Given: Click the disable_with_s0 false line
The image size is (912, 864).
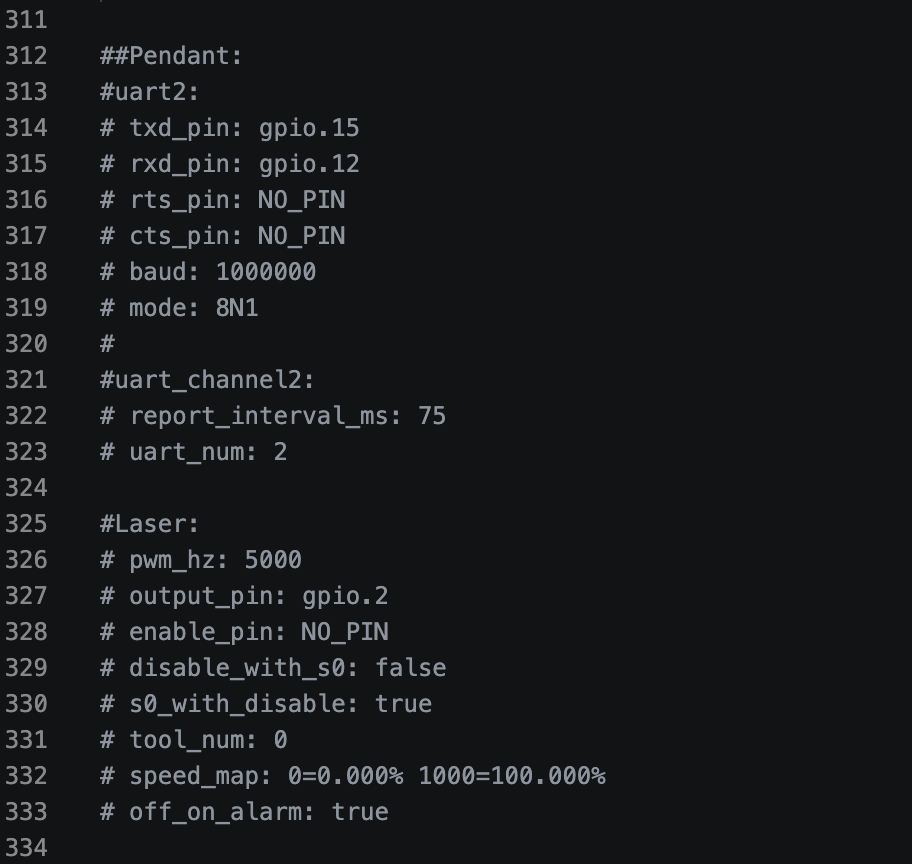Looking at the screenshot, I should 272,668.
